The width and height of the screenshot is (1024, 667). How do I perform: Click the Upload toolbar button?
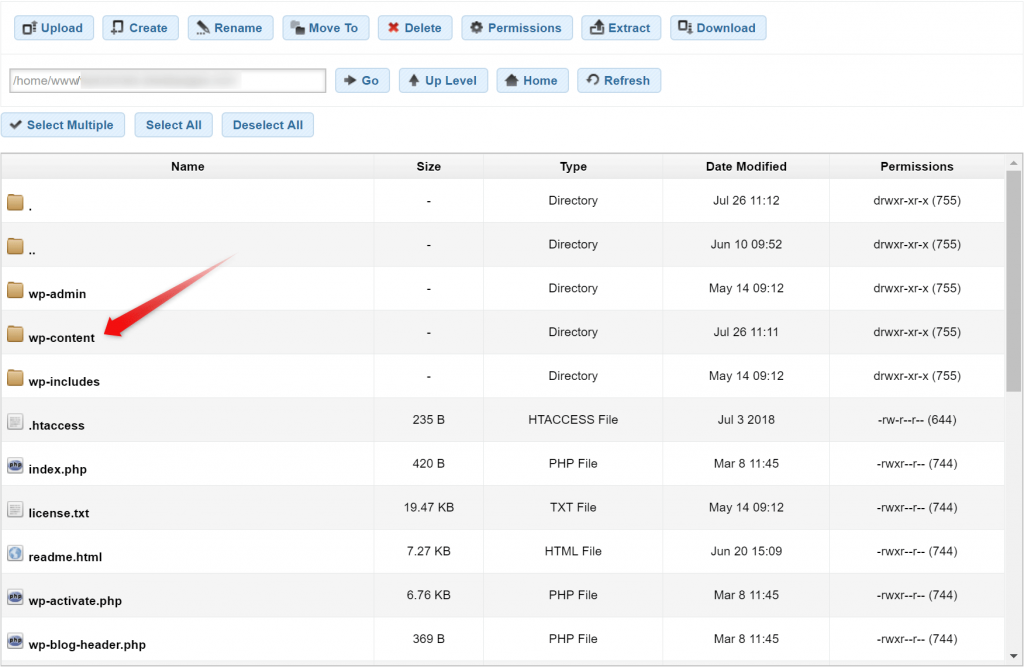[x=54, y=28]
